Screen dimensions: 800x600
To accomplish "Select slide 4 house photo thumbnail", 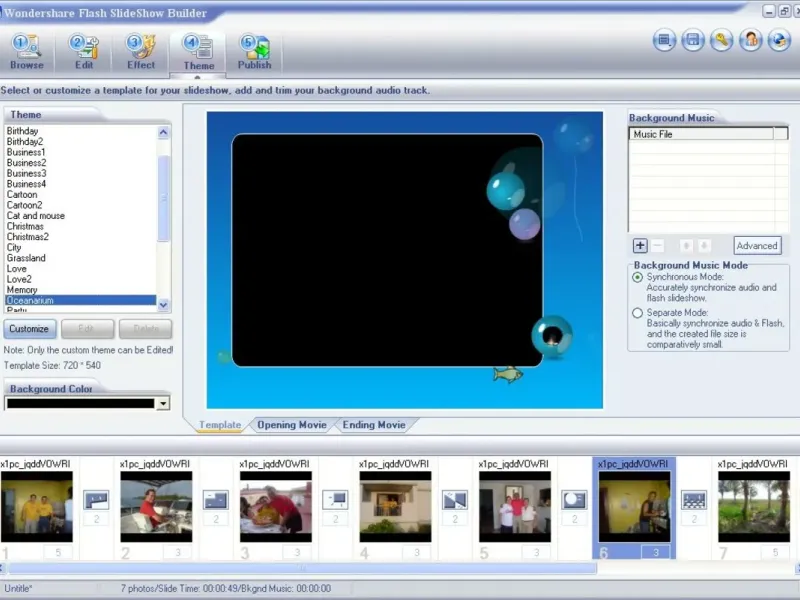I will pyautogui.click(x=395, y=507).
